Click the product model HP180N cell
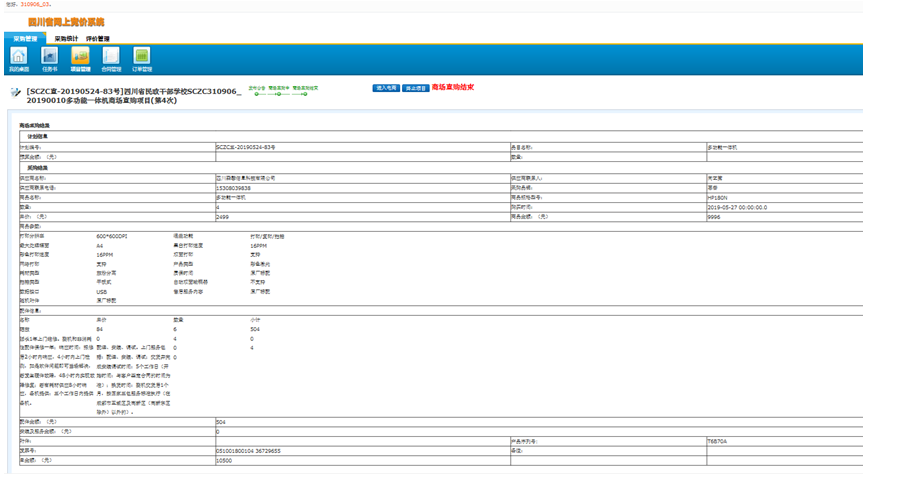The image size is (911, 486). (718, 198)
